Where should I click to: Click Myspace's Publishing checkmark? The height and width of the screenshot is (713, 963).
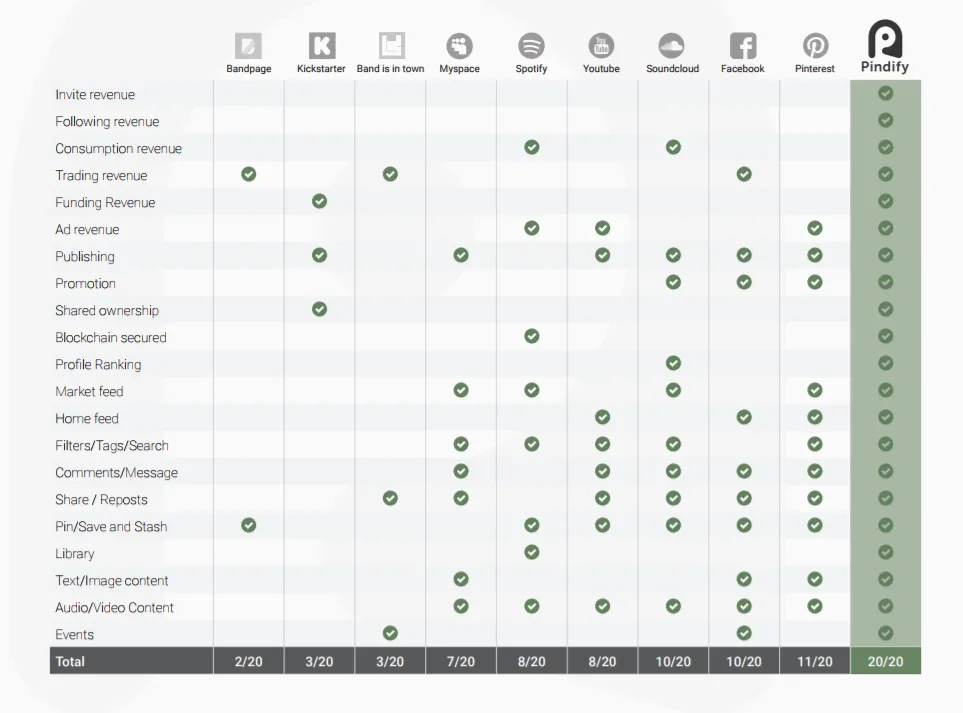461,255
